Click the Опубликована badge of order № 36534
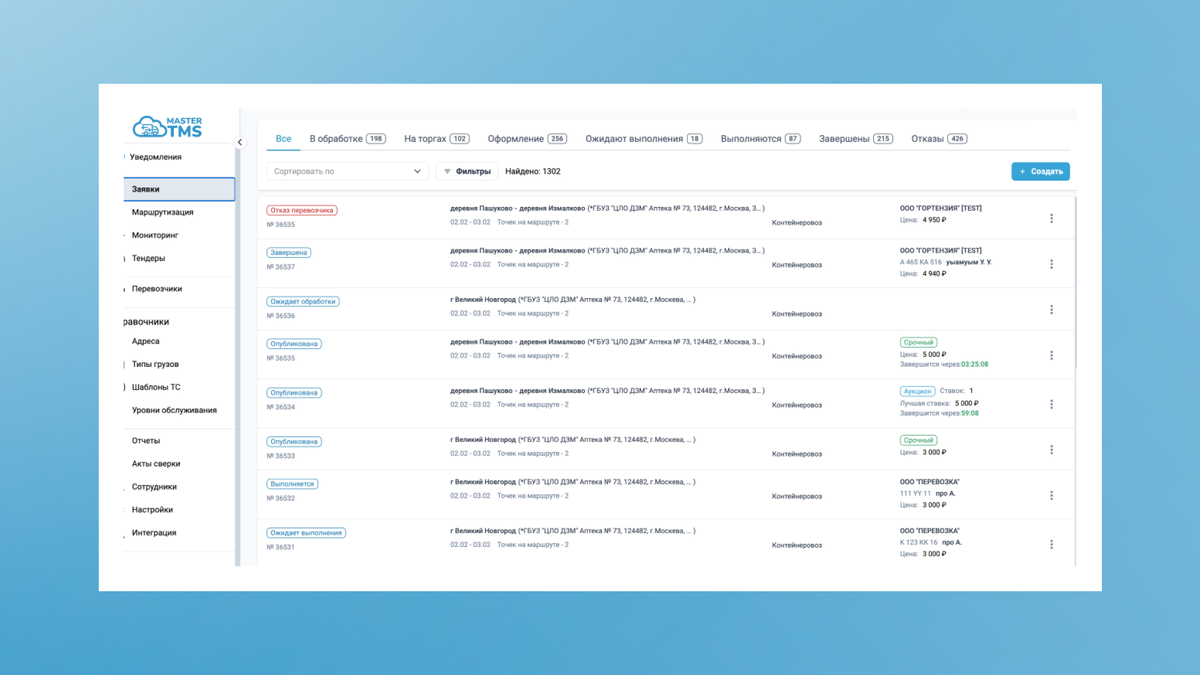 (294, 393)
